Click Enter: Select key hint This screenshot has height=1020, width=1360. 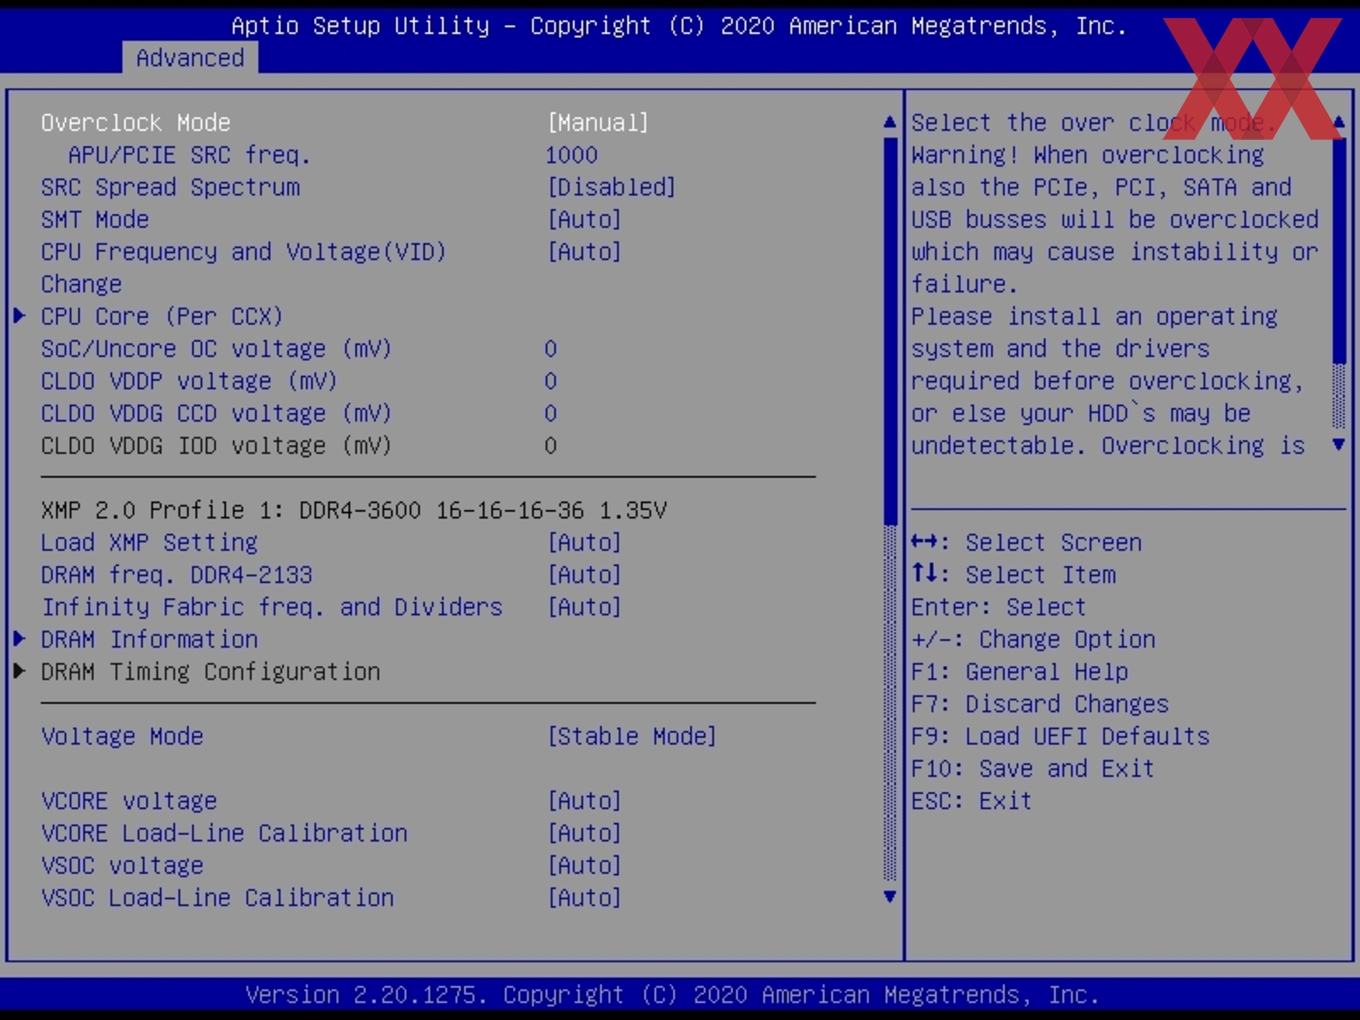click(999, 607)
